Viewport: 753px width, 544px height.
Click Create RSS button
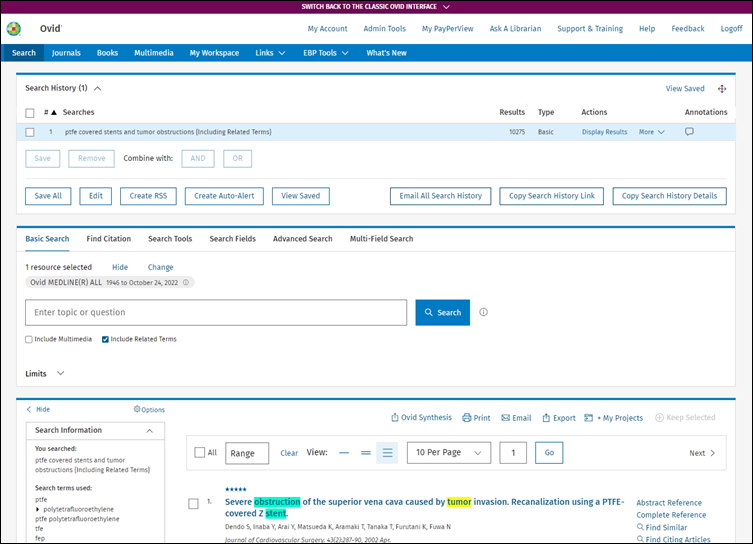(x=148, y=196)
